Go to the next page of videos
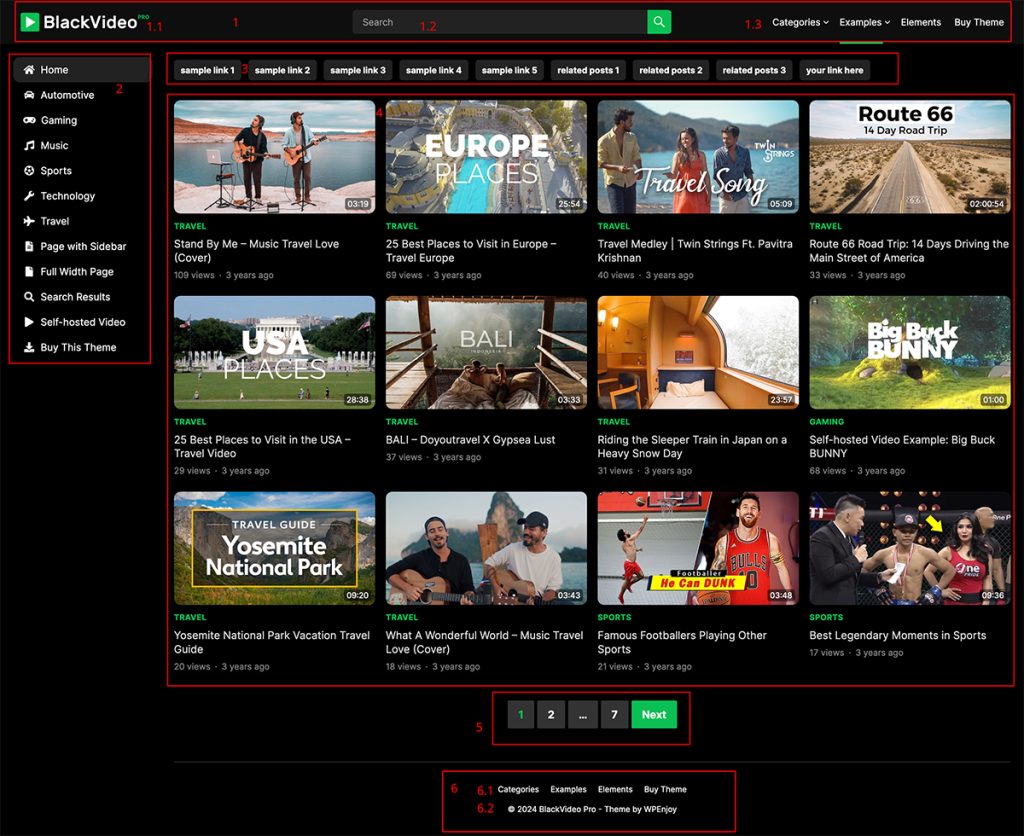 pos(654,714)
